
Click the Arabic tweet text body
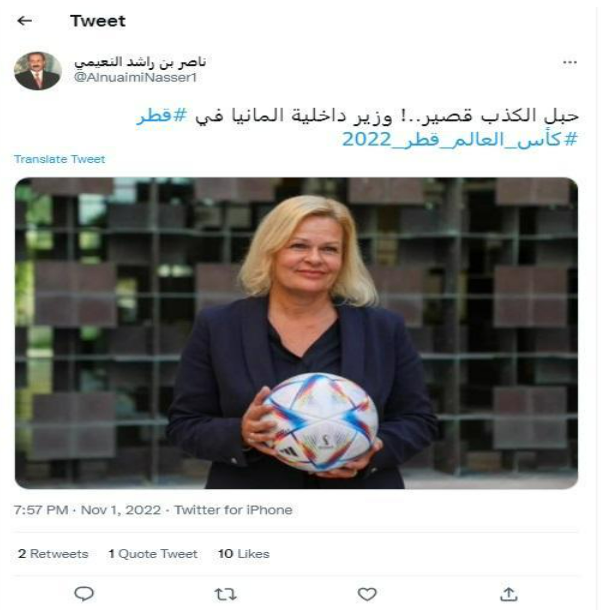point(357,128)
